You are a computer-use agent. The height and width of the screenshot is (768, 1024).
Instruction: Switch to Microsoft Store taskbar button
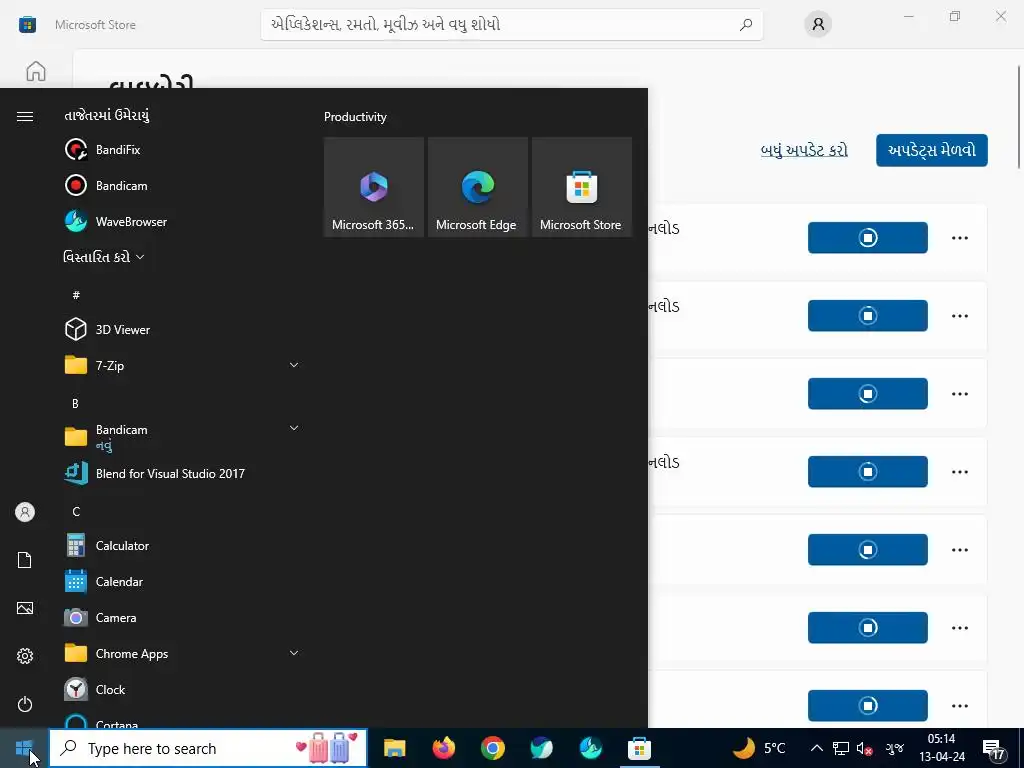coord(639,748)
